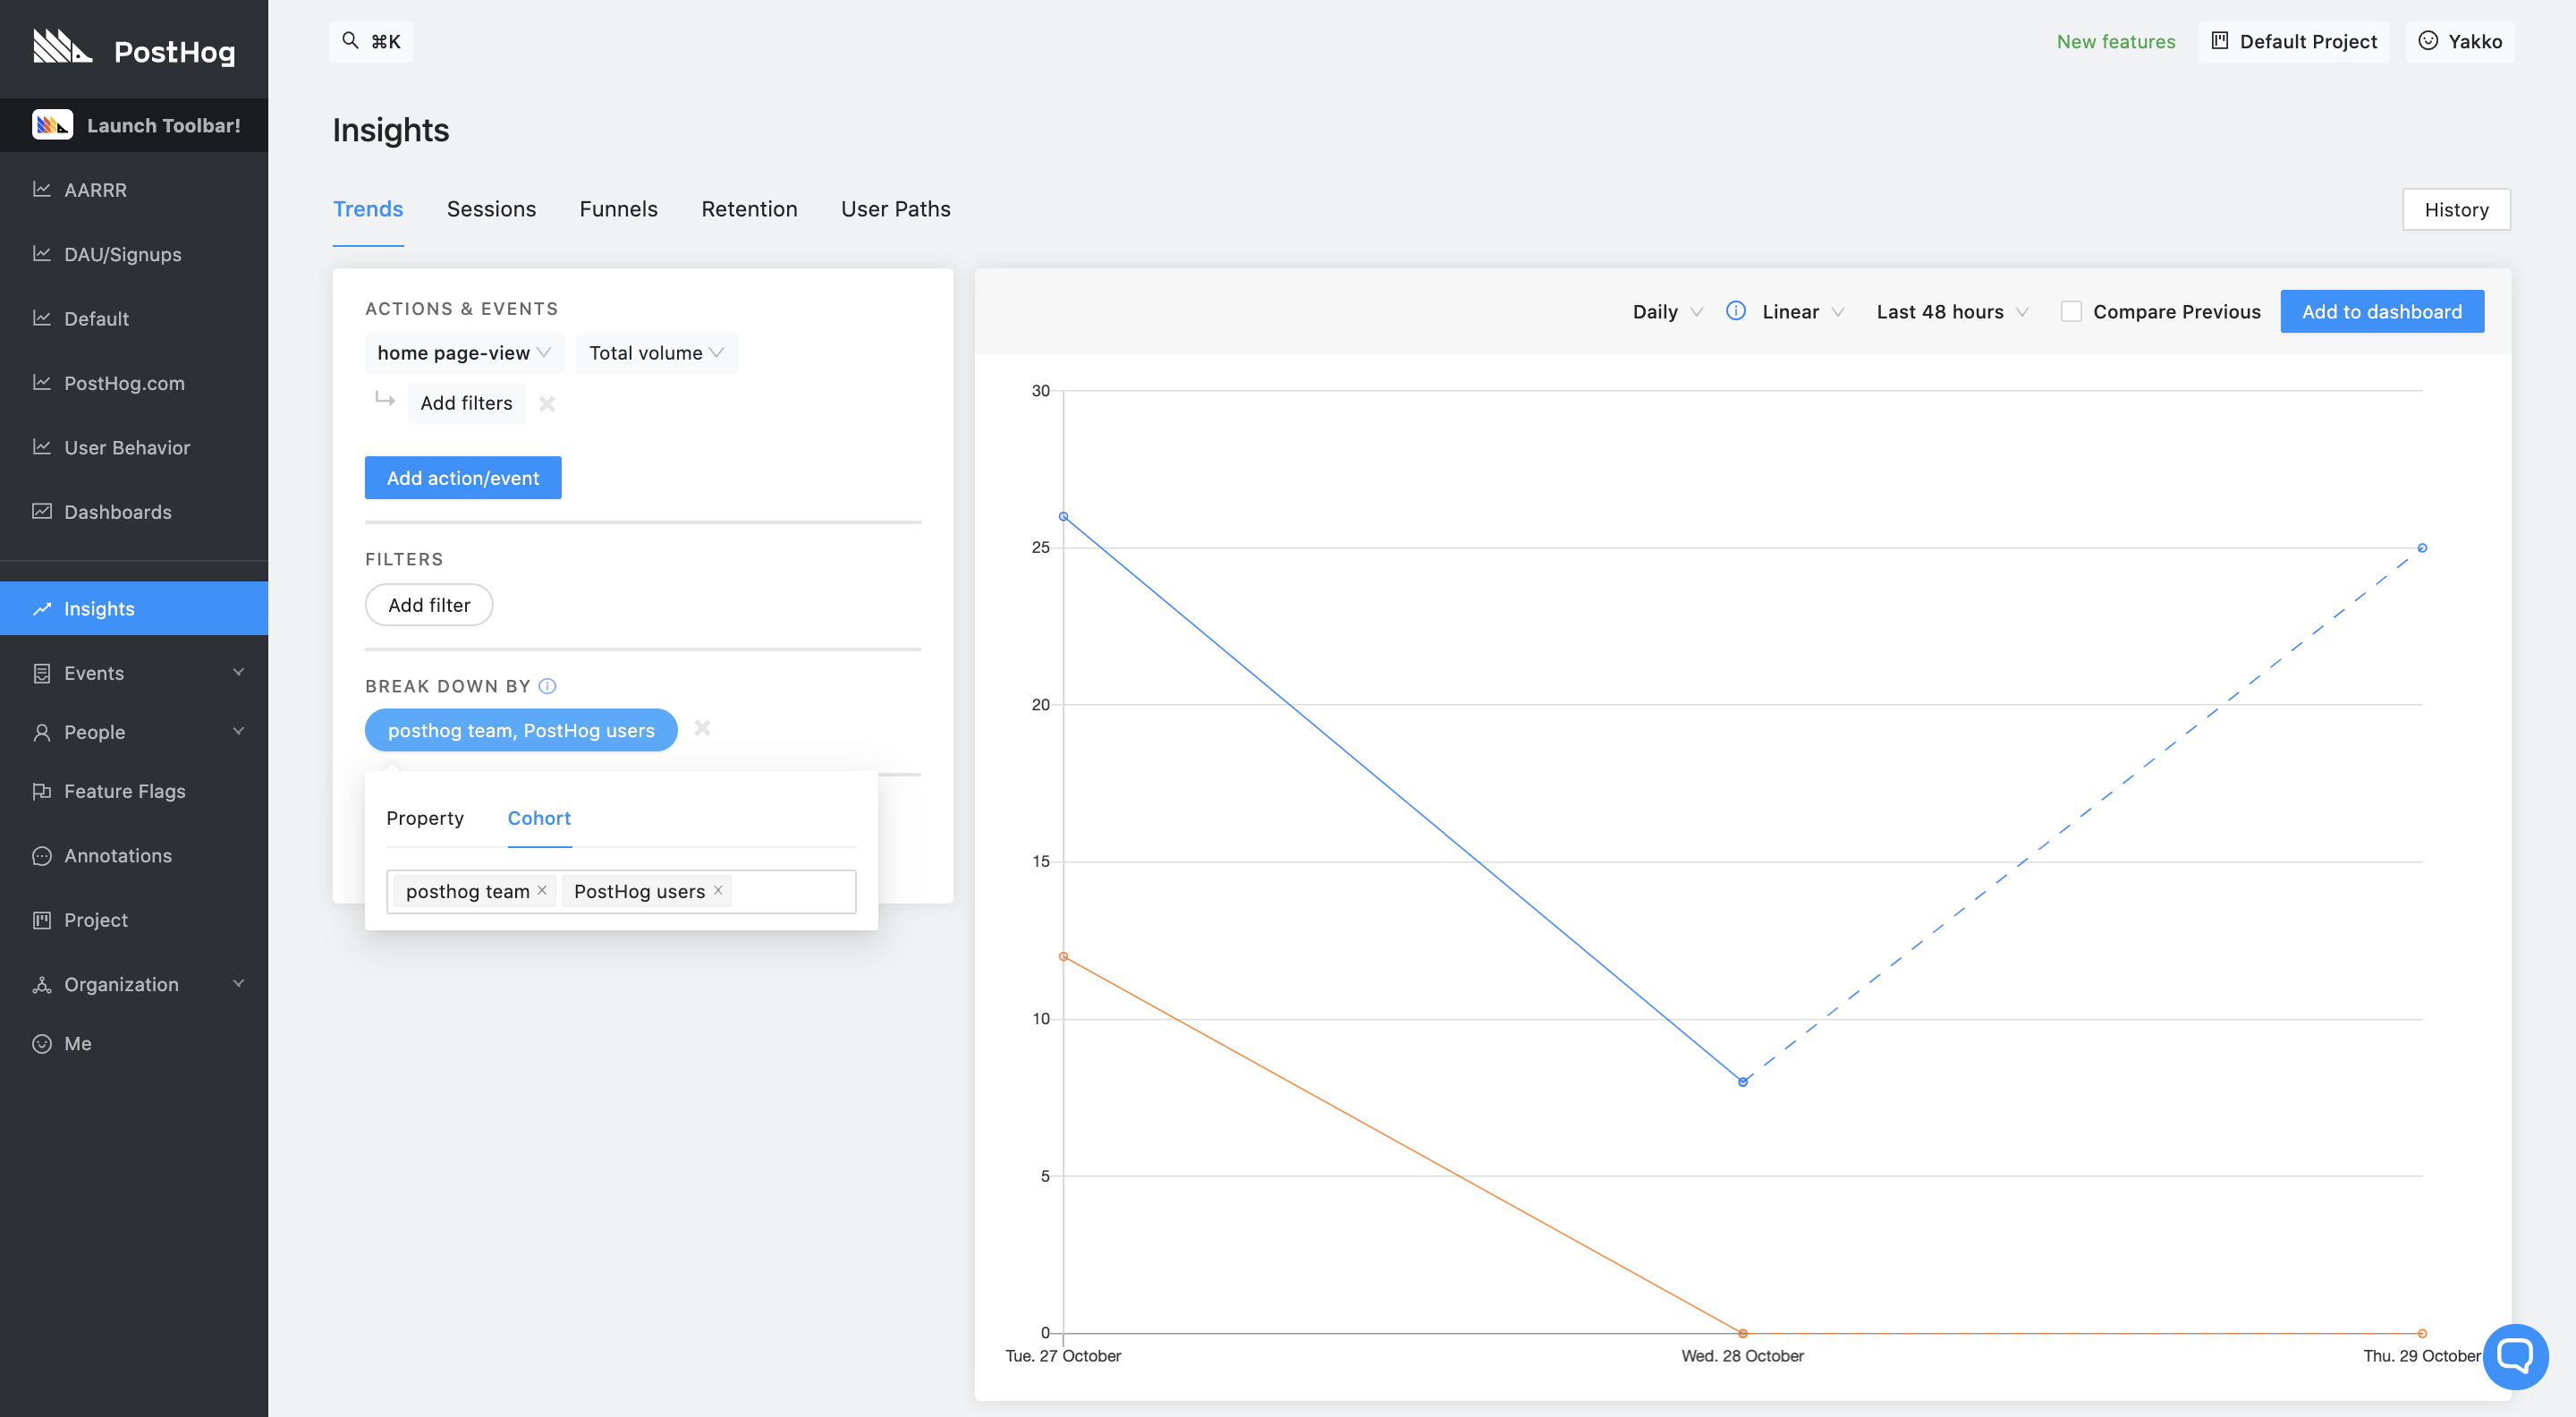Remove the posthog team cohort tag
This screenshot has height=1417, width=2576.
pos(542,890)
